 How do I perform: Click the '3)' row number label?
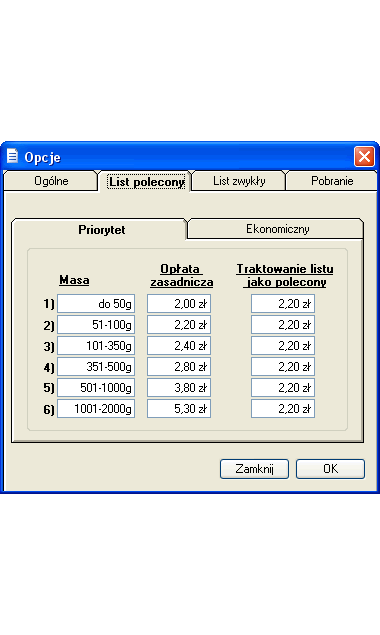49,346
